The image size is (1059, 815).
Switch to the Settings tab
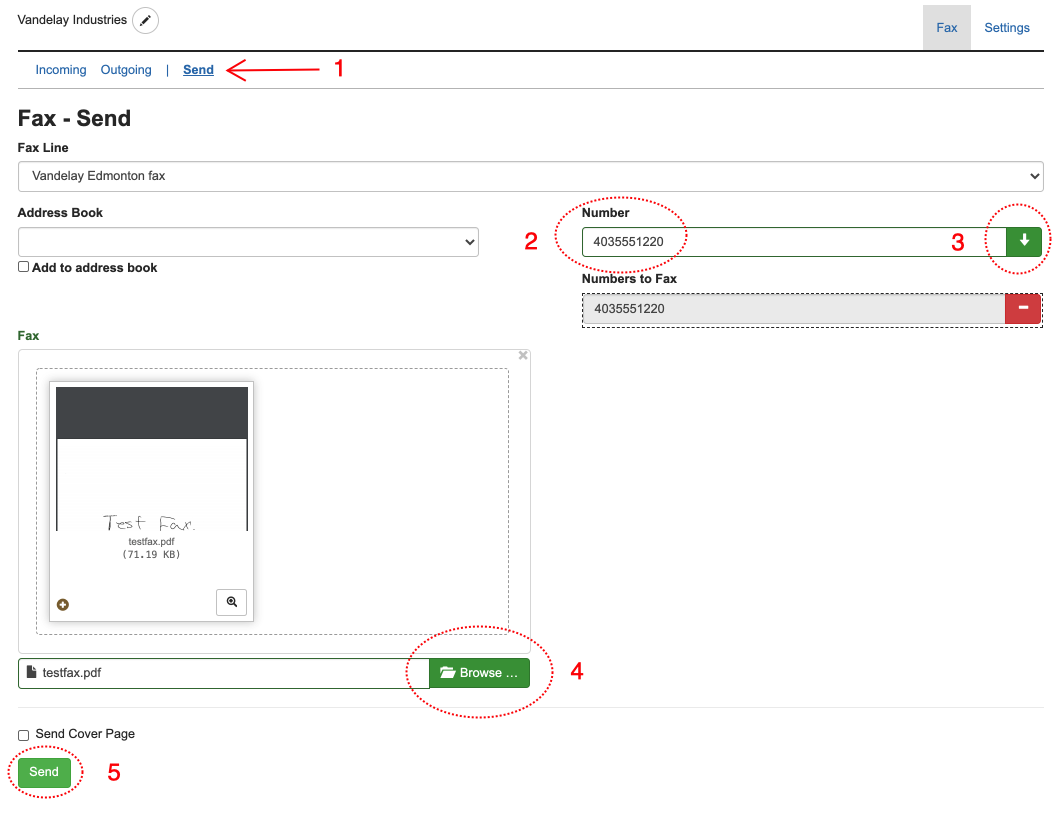click(1006, 28)
